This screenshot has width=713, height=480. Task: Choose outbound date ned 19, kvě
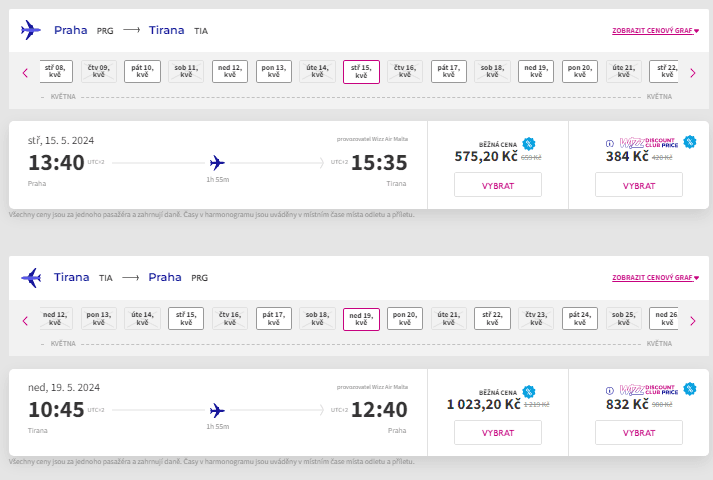pos(536,71)
